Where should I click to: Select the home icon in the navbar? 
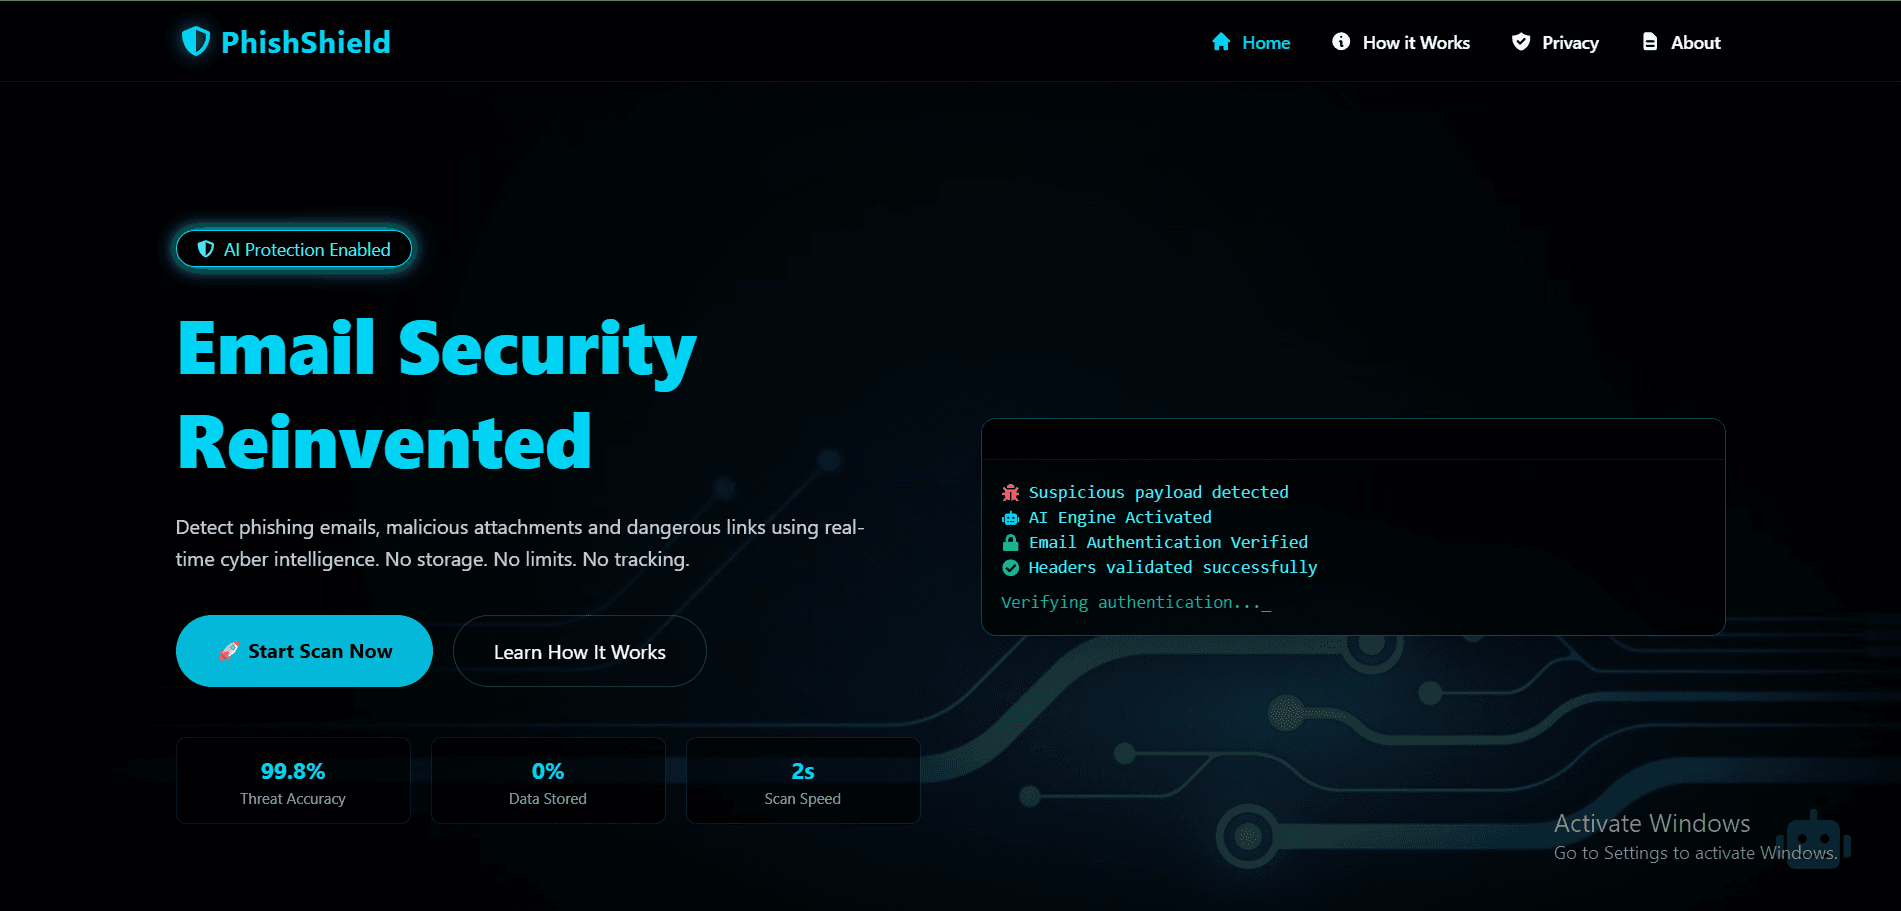[1221, 42]
